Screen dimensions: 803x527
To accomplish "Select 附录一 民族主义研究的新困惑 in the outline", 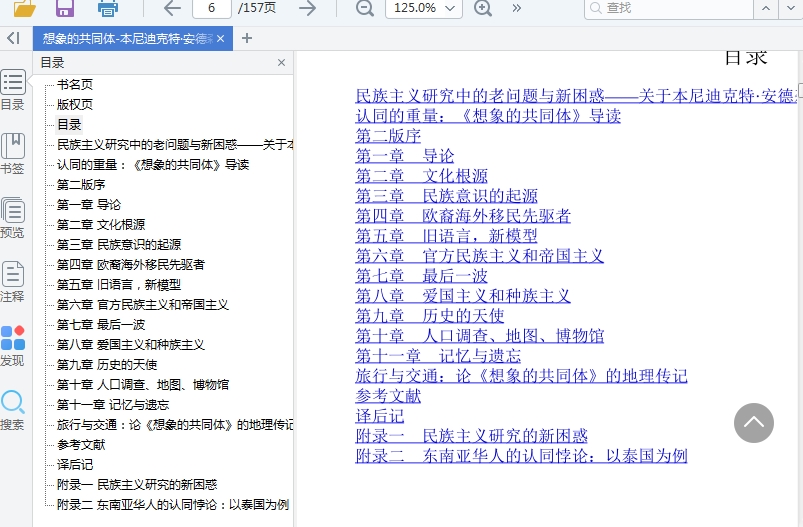I will (137, 484).
